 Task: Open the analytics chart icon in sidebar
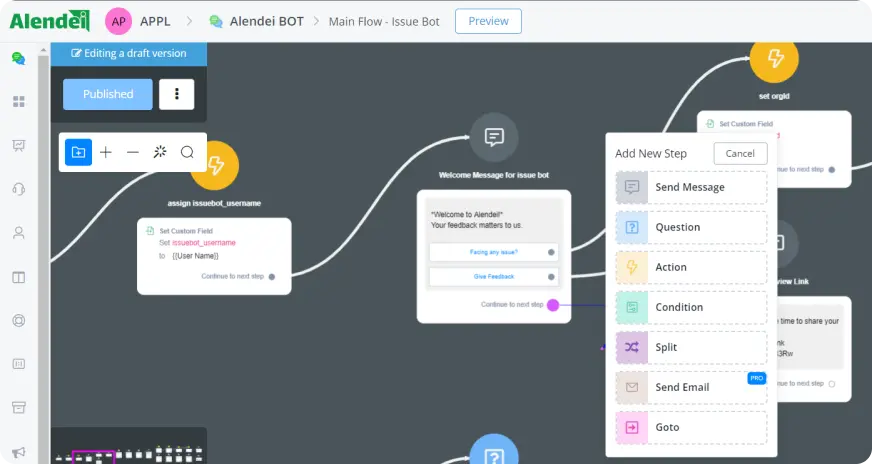pos(19,145)
